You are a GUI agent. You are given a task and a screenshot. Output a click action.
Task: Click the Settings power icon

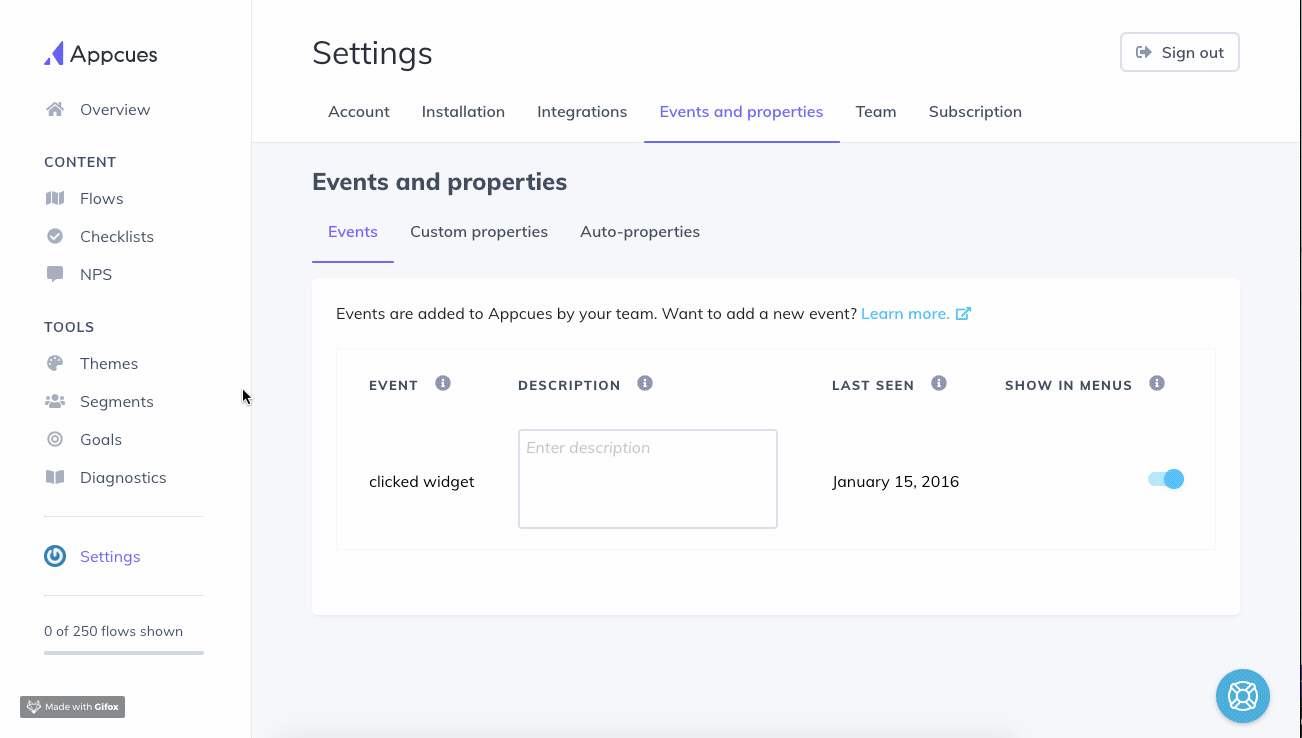click(55, 556)
